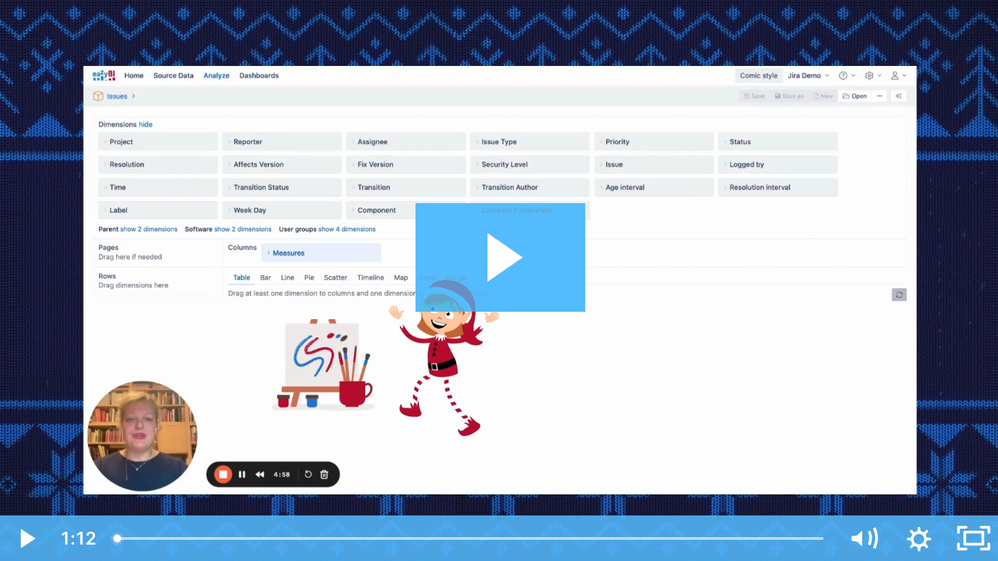Select the Issue dimension
The image size is (998, 561).
pos(654,164)
